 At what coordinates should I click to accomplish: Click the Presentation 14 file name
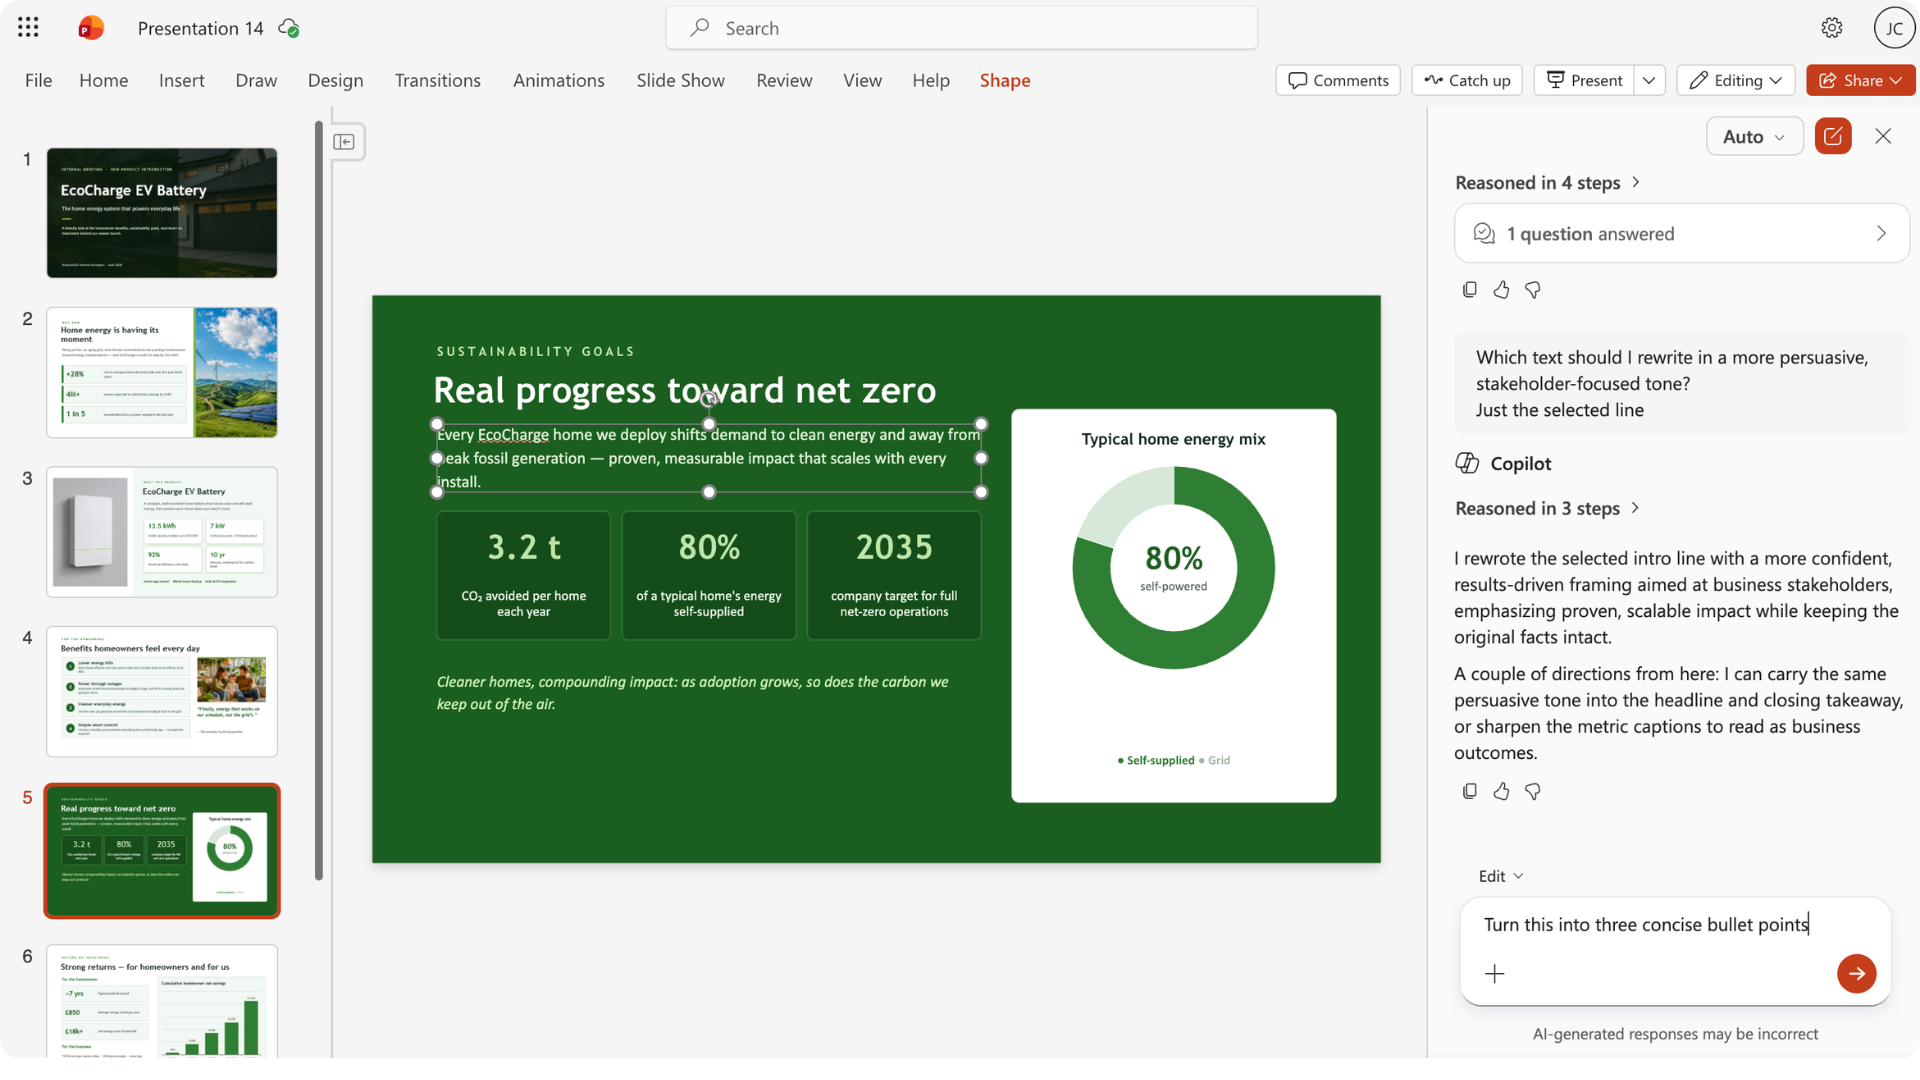(201, 28)
